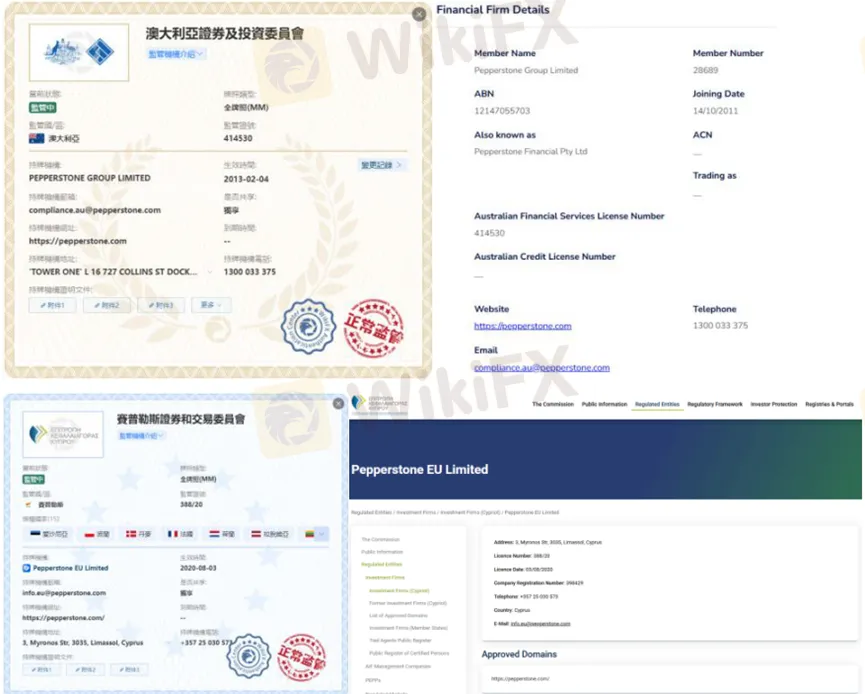Close the Cyprus CySEC license card
The image size is (865, 694).
[x=338, y=404]
